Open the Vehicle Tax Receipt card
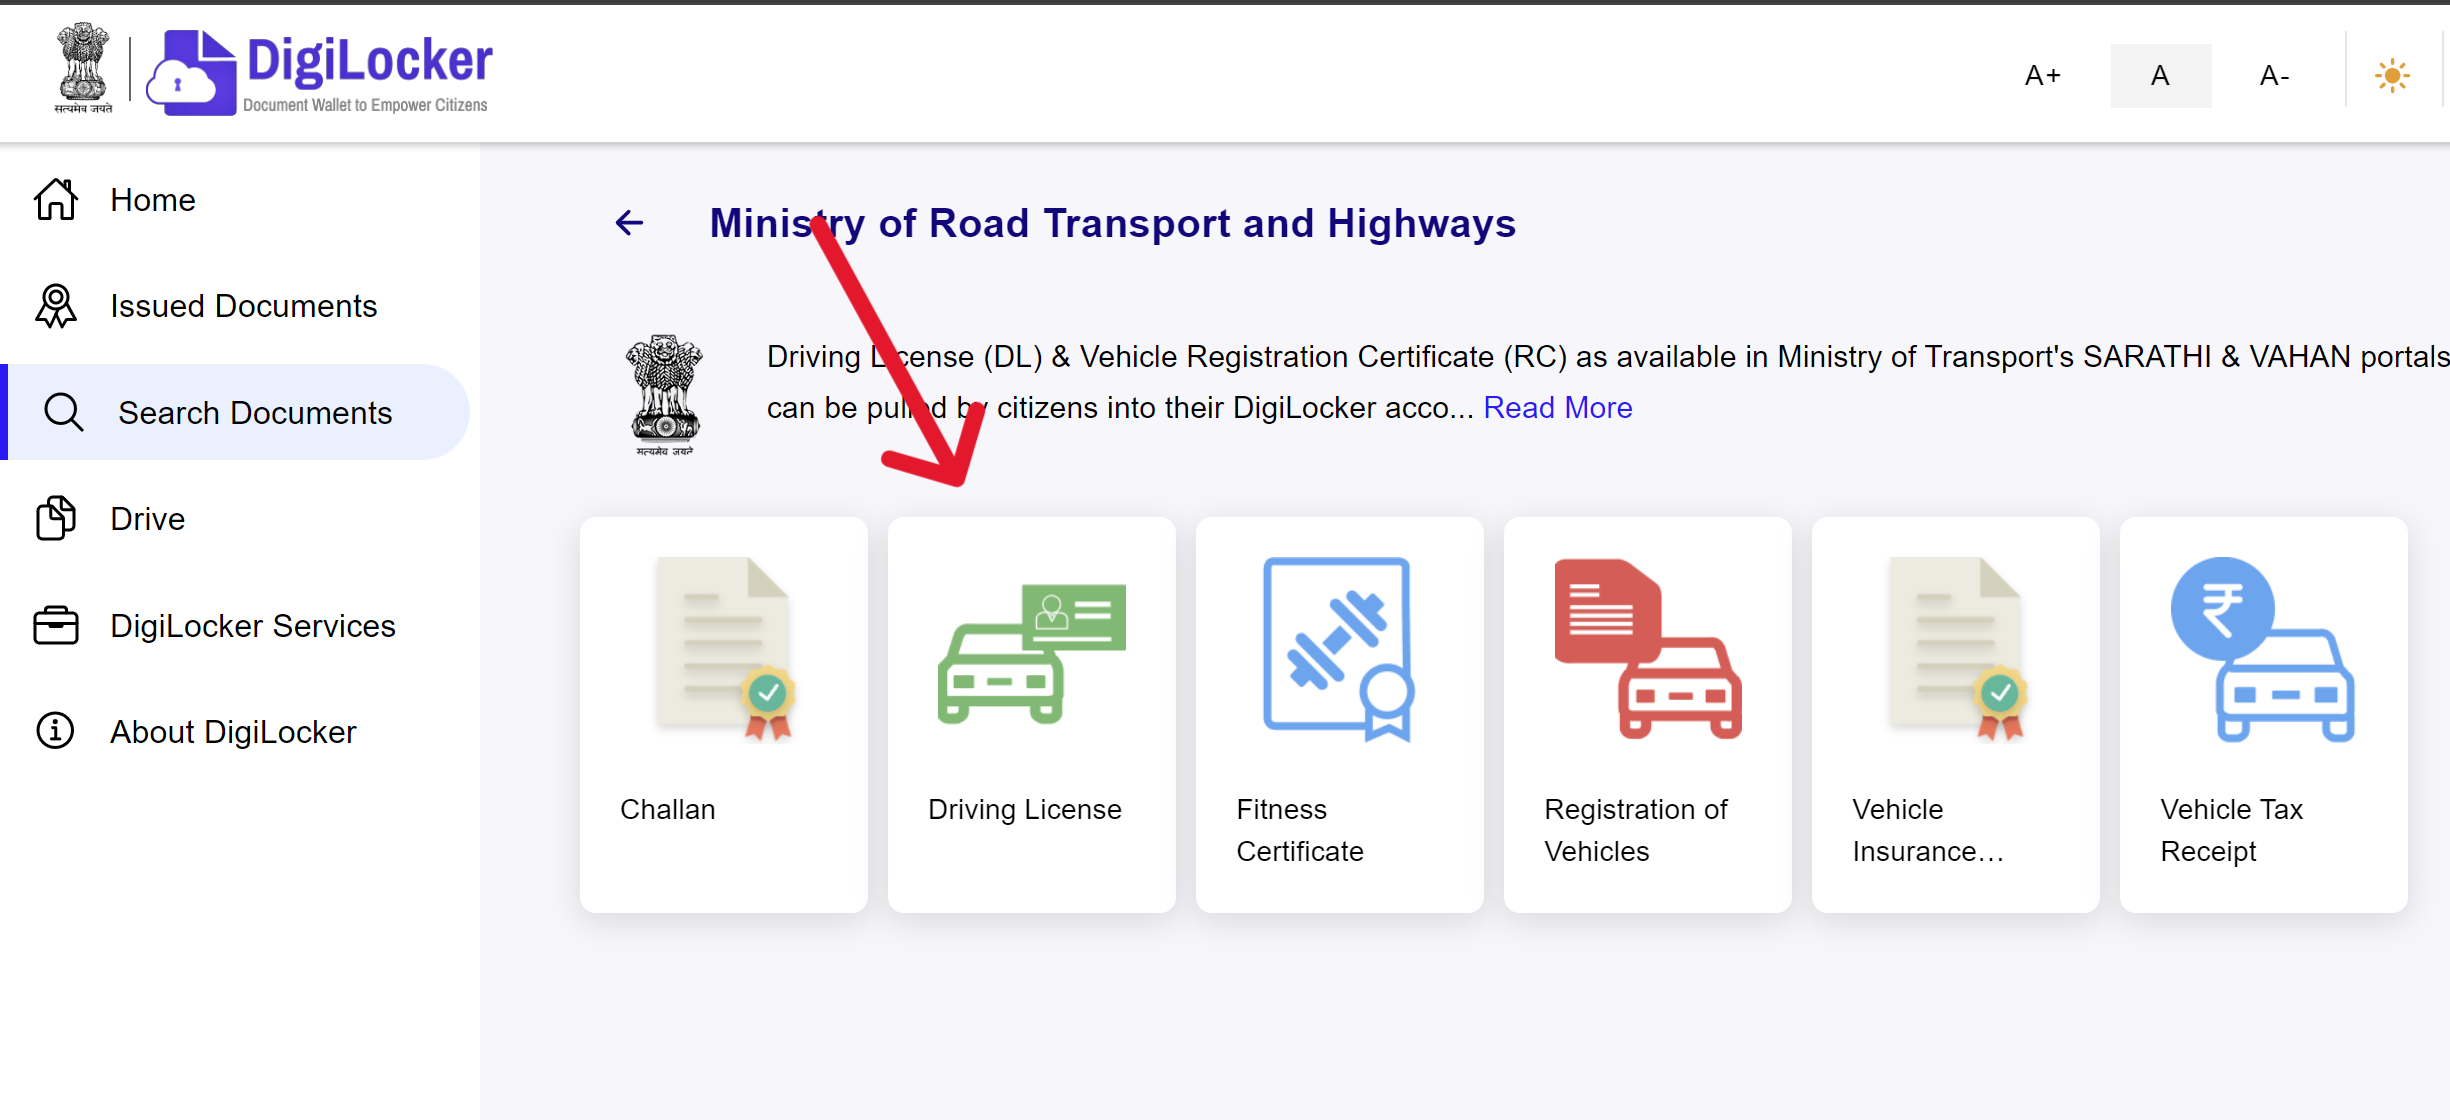2450x1120 pixels. coord(2263,715)
